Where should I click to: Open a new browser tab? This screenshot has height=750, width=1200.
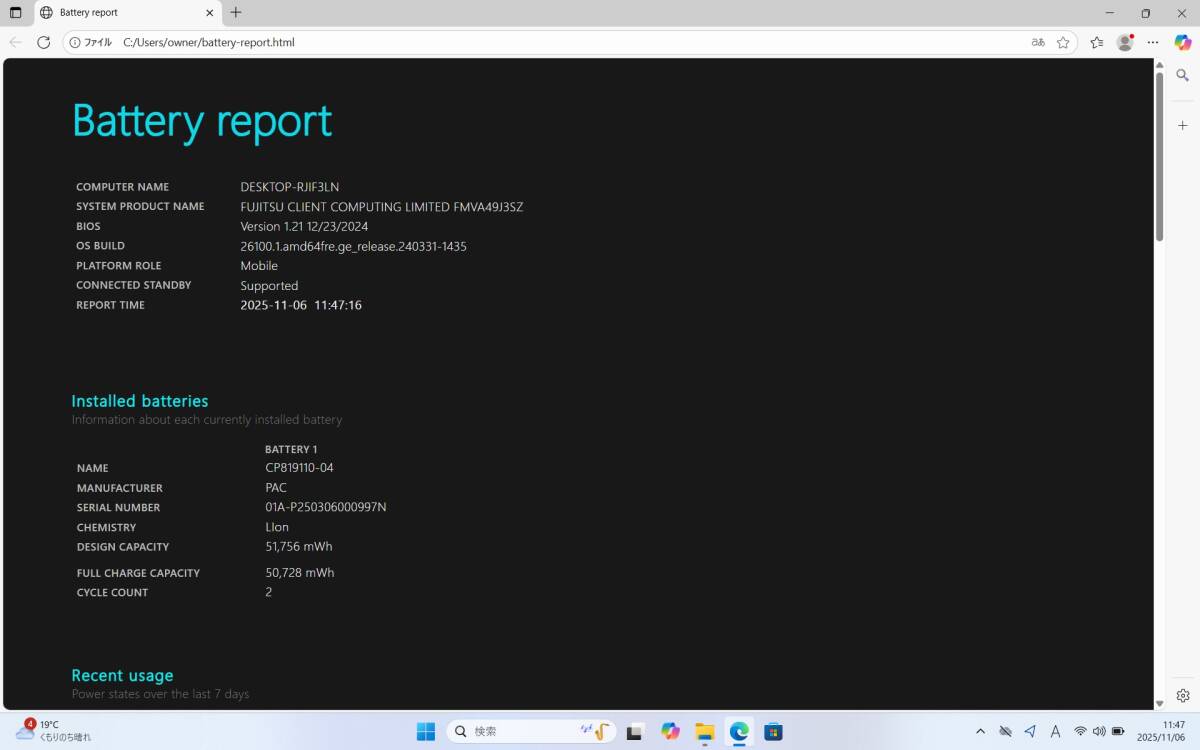pos(236,13)
